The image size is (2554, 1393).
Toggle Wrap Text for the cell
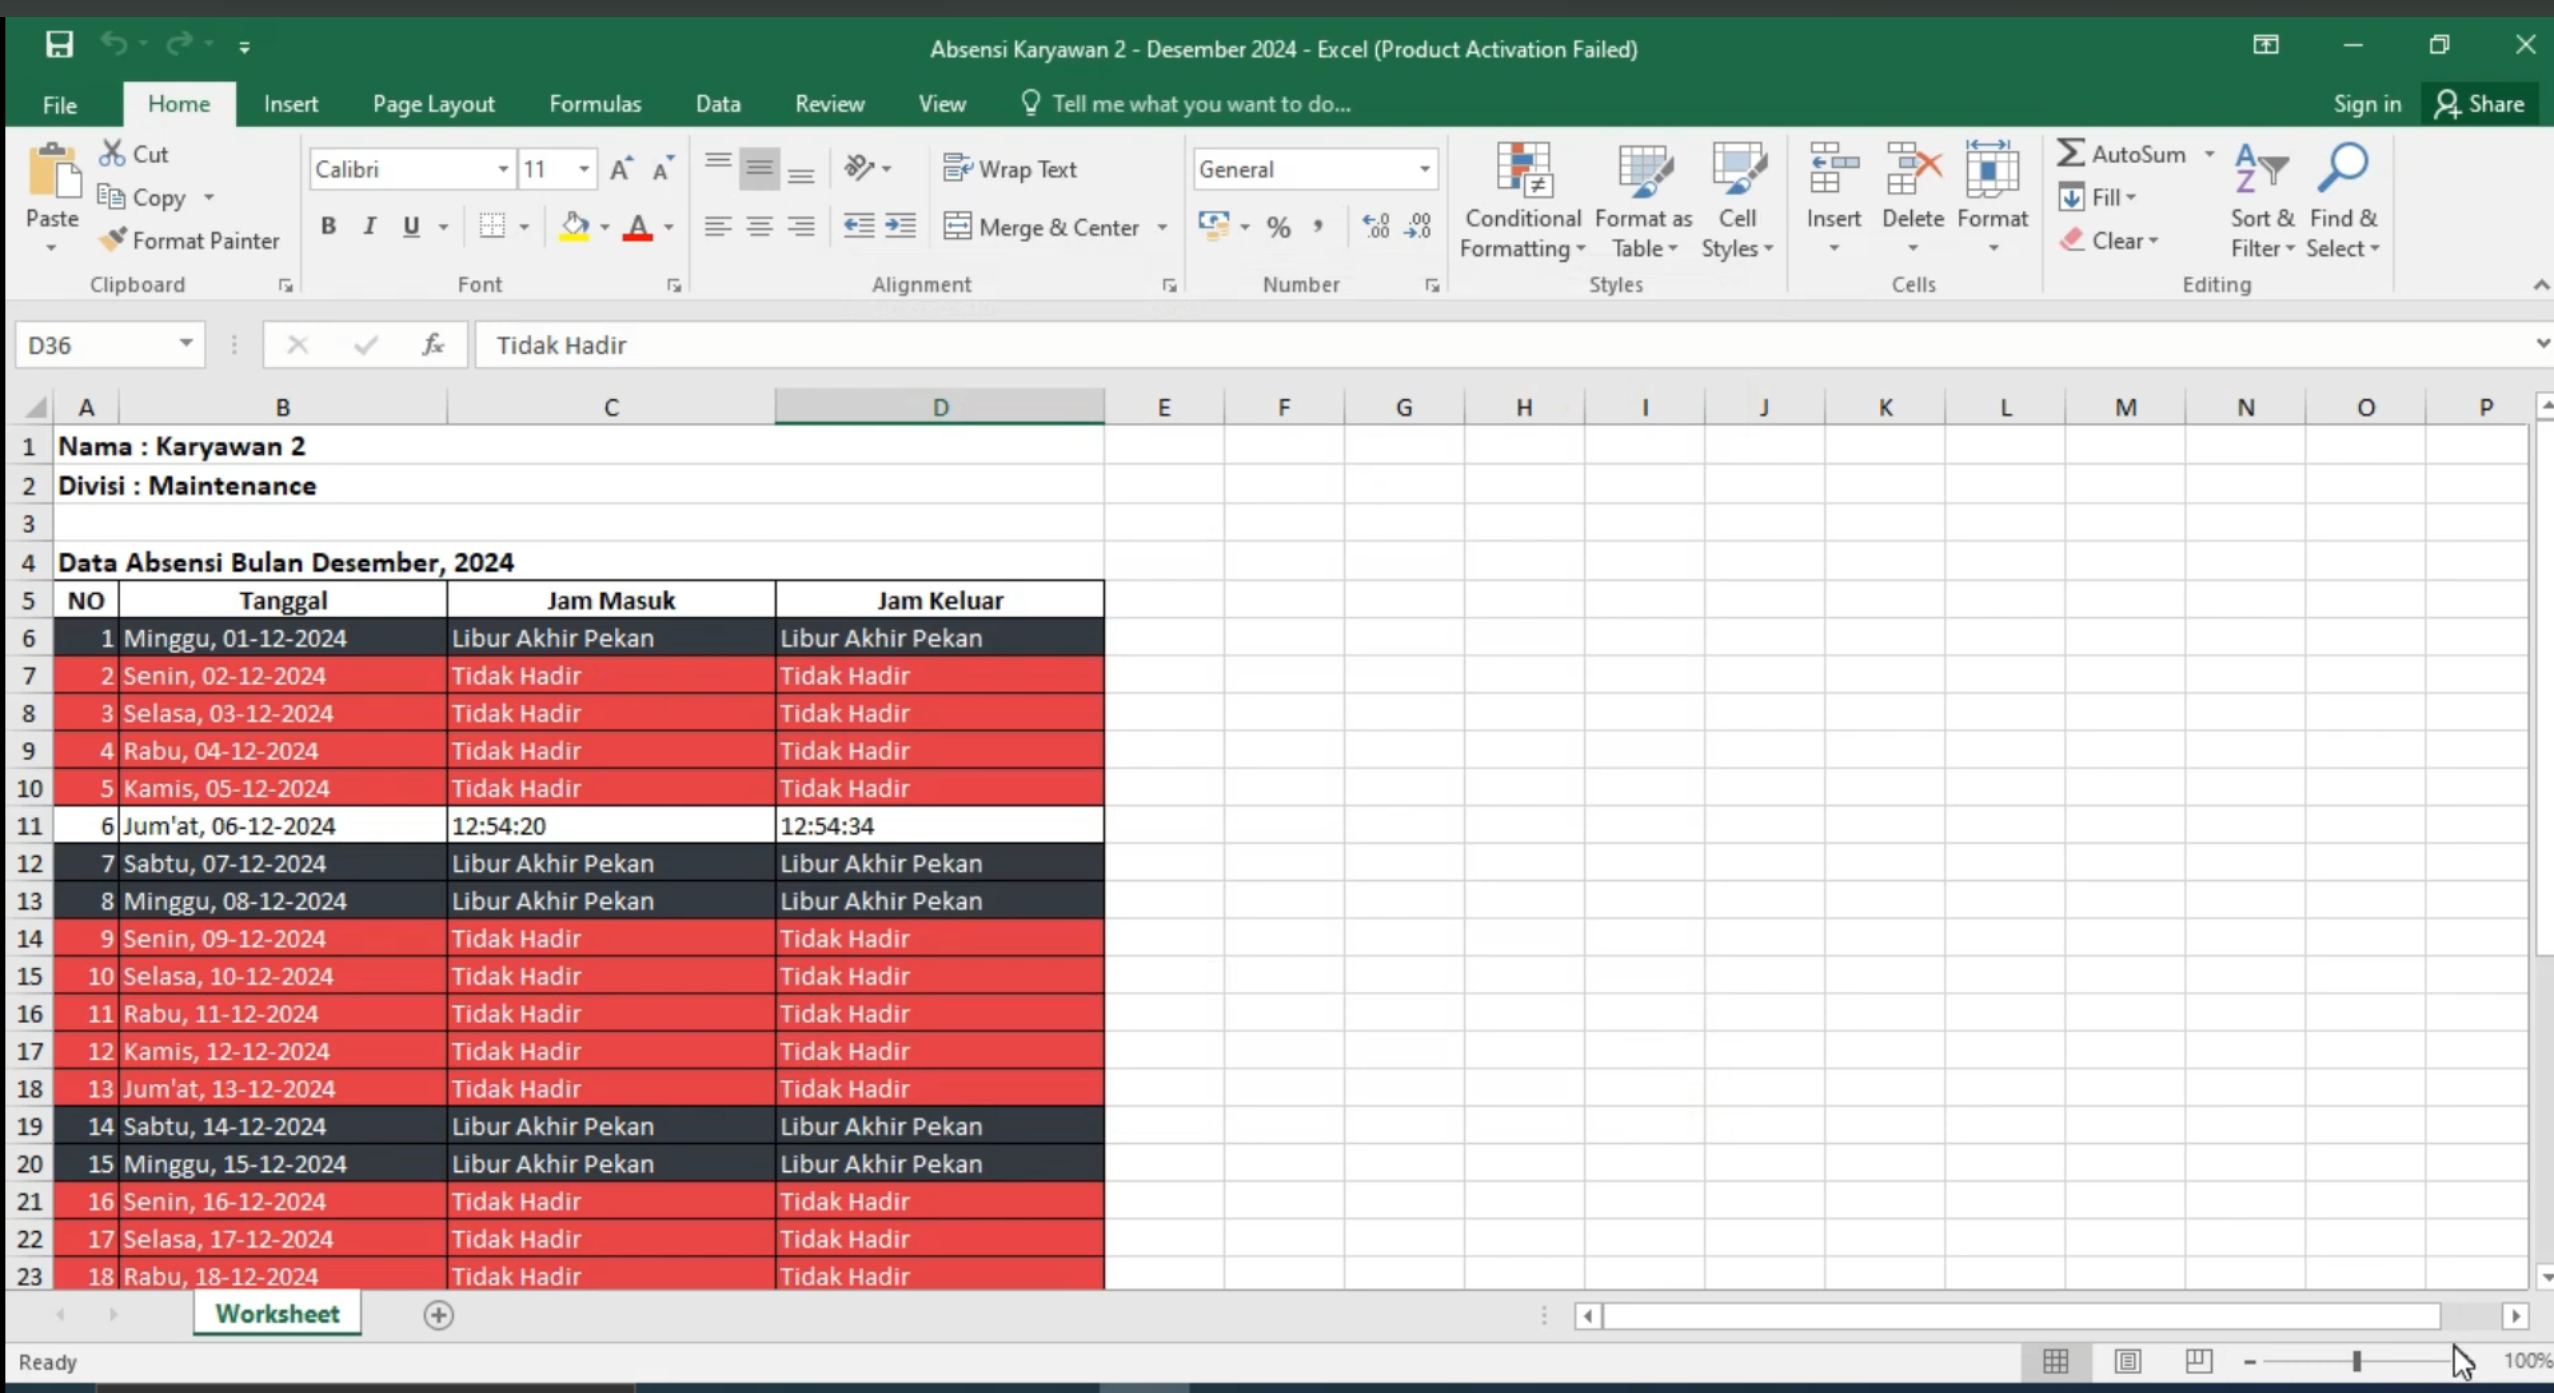pyautogui.click(x=1010, y=169)
